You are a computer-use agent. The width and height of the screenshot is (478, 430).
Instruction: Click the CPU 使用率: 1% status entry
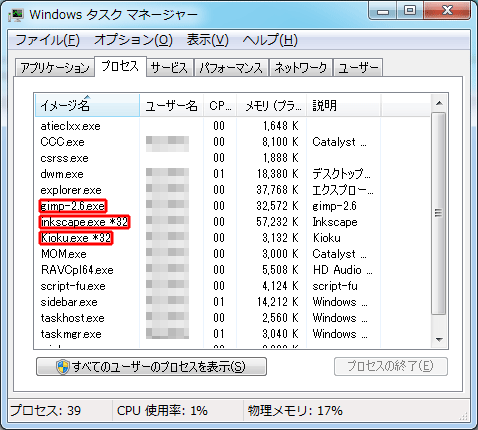click(162, 410)
